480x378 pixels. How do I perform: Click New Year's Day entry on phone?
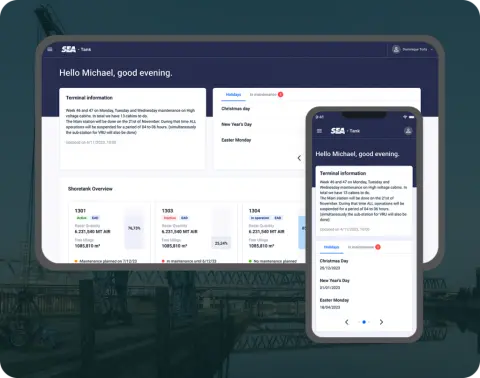[x=335, y=284]
